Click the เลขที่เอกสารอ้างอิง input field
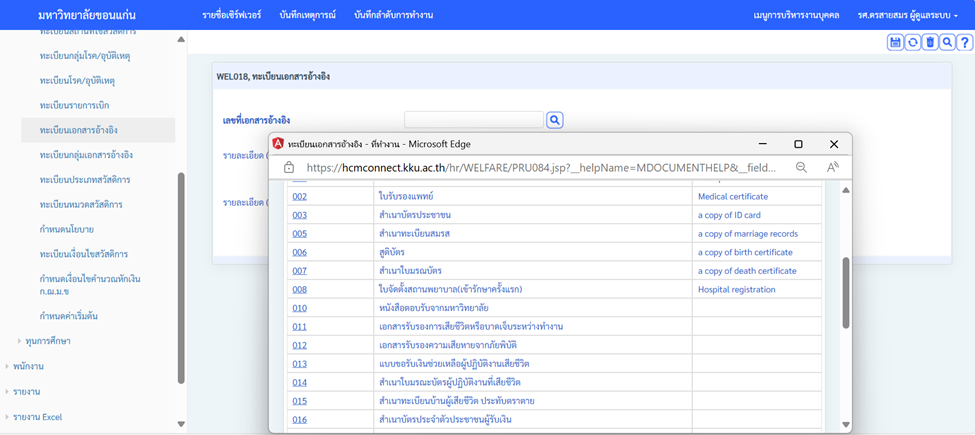 473,120
